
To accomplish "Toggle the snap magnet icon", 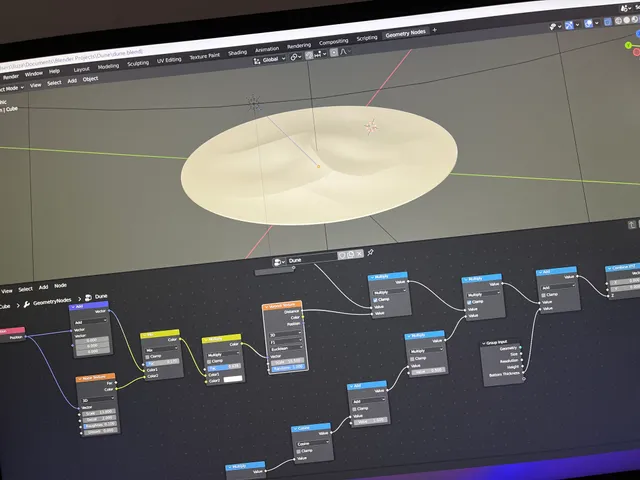I will coord(309,55).
